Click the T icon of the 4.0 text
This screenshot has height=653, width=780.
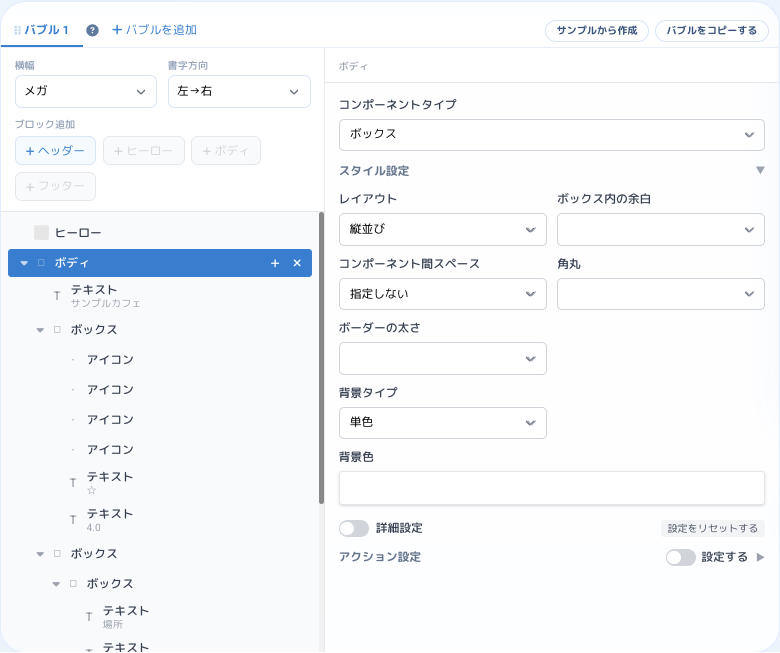[x=73, y=520]
